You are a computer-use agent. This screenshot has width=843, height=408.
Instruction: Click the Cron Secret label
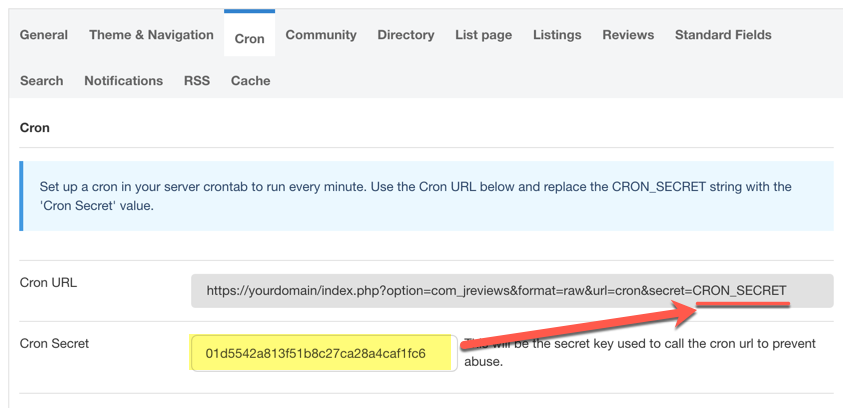[x=54, y=344]
